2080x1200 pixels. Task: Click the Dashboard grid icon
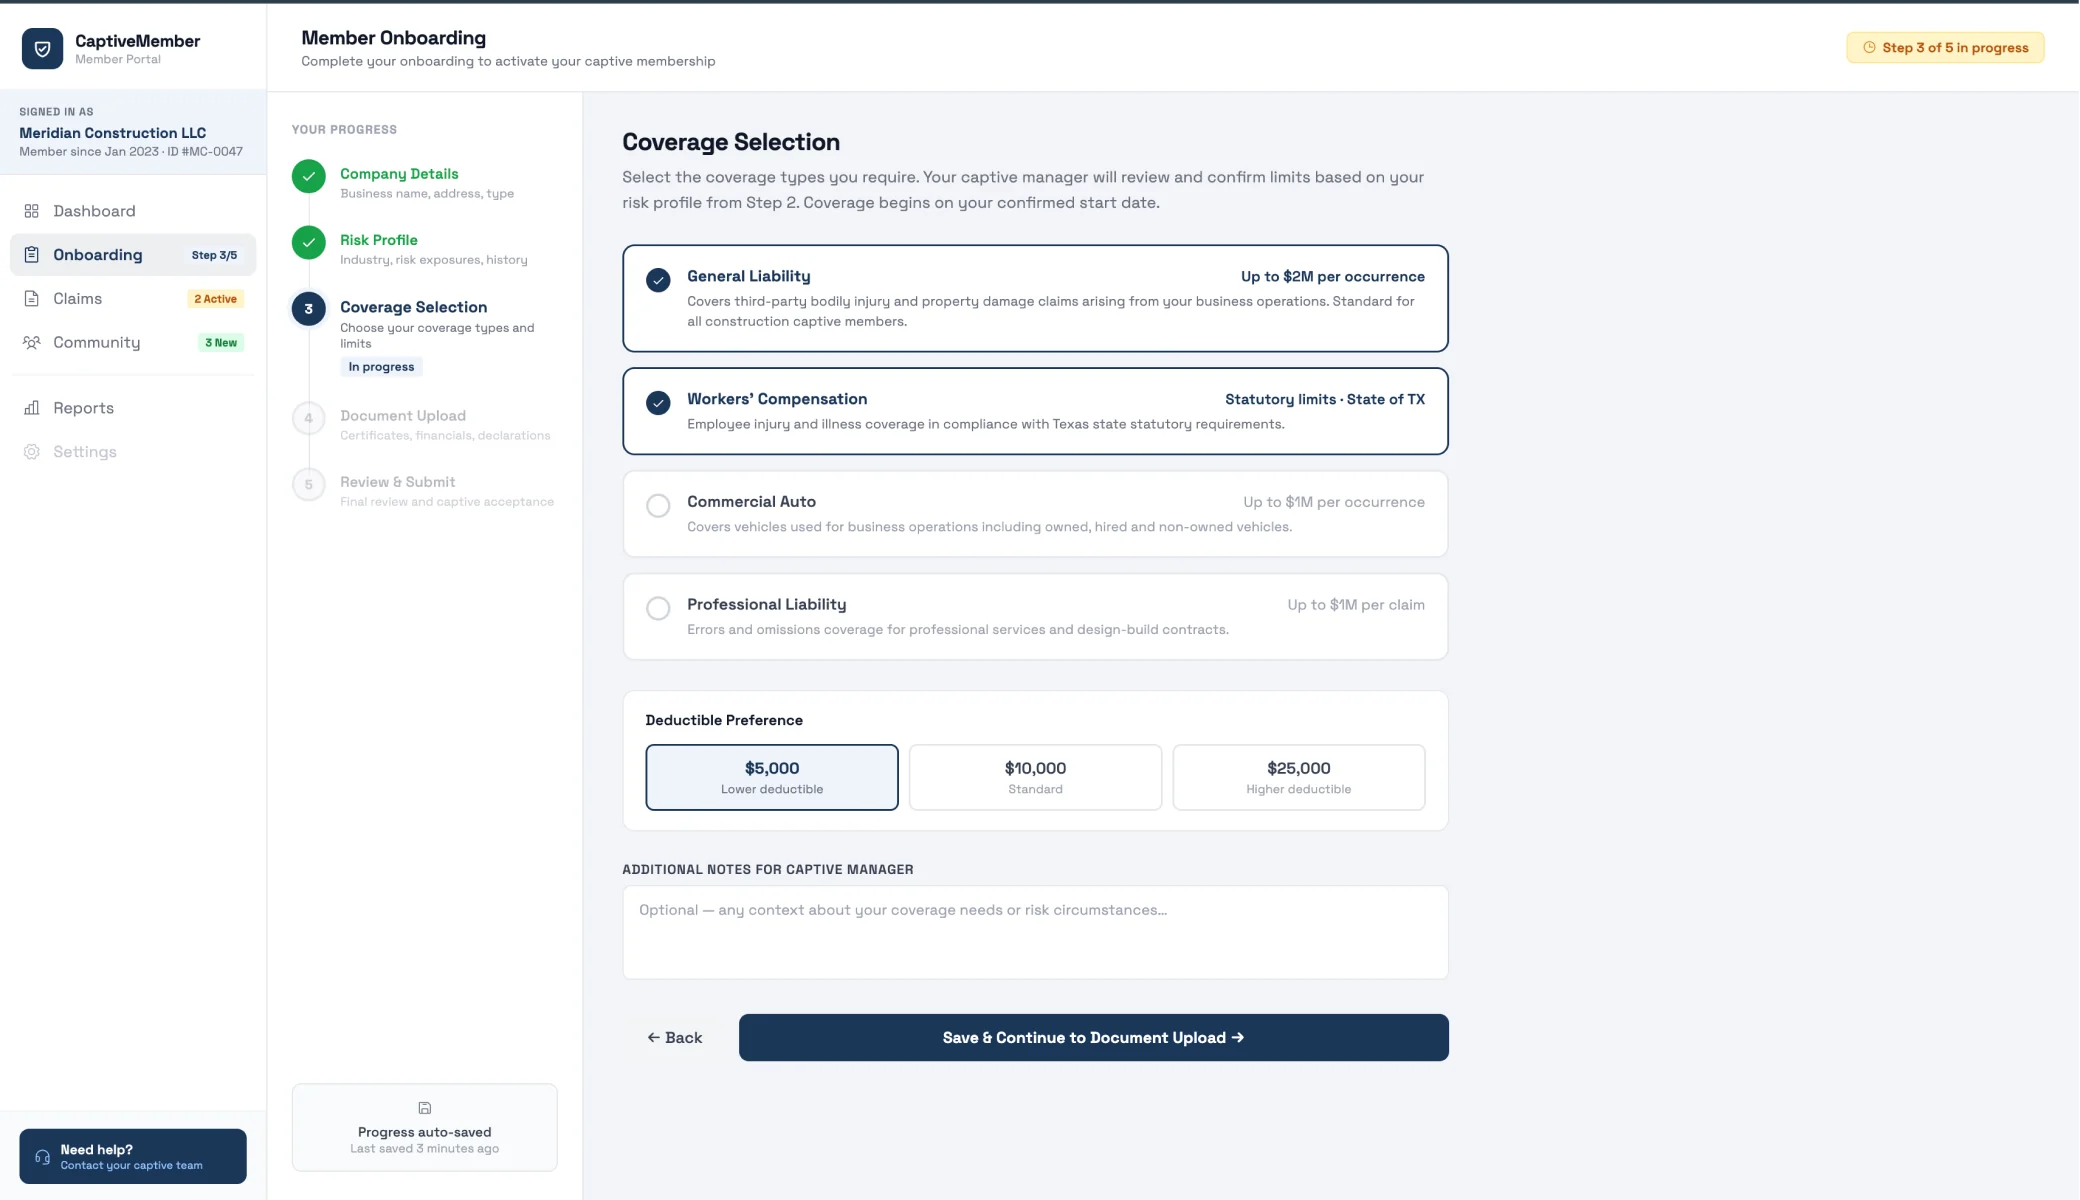[x=32, y=211]
